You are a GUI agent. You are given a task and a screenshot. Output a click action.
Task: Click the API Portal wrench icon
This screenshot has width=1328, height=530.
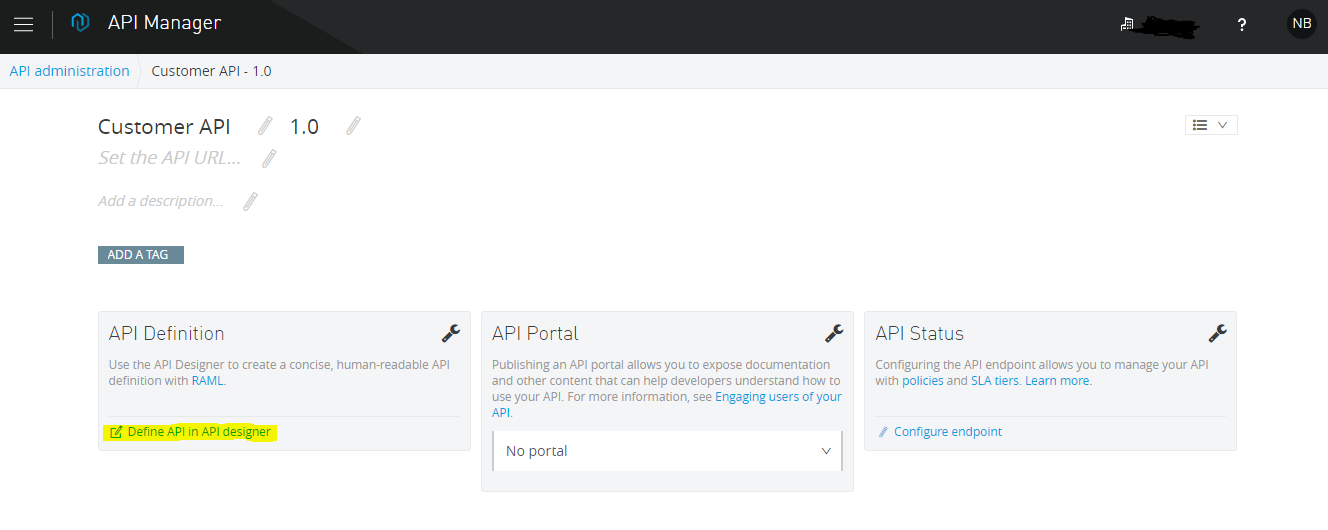pos(834,333)
